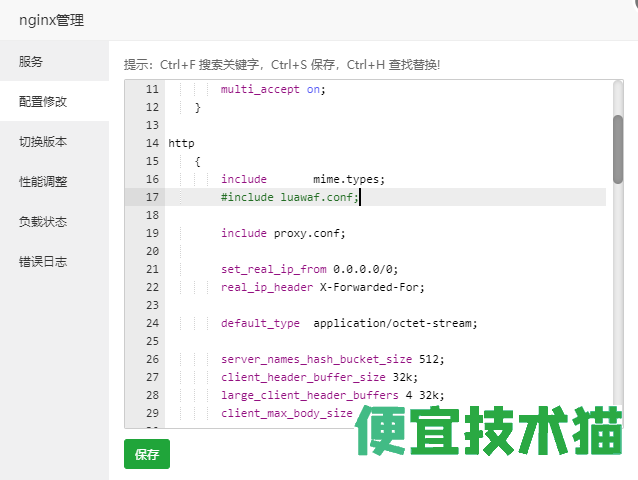This screenshot has height=480, width=638.
Task: Click the closing brace on line 12
Action: pyautogui.click(x=197, y=108)
